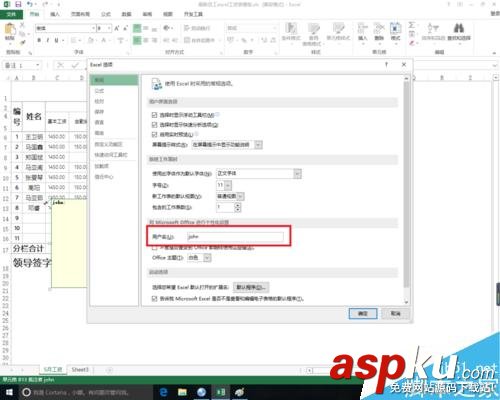Select the Sheet3 worksheet tab
This screenshot has width=500, height=400.
point(80,370)
